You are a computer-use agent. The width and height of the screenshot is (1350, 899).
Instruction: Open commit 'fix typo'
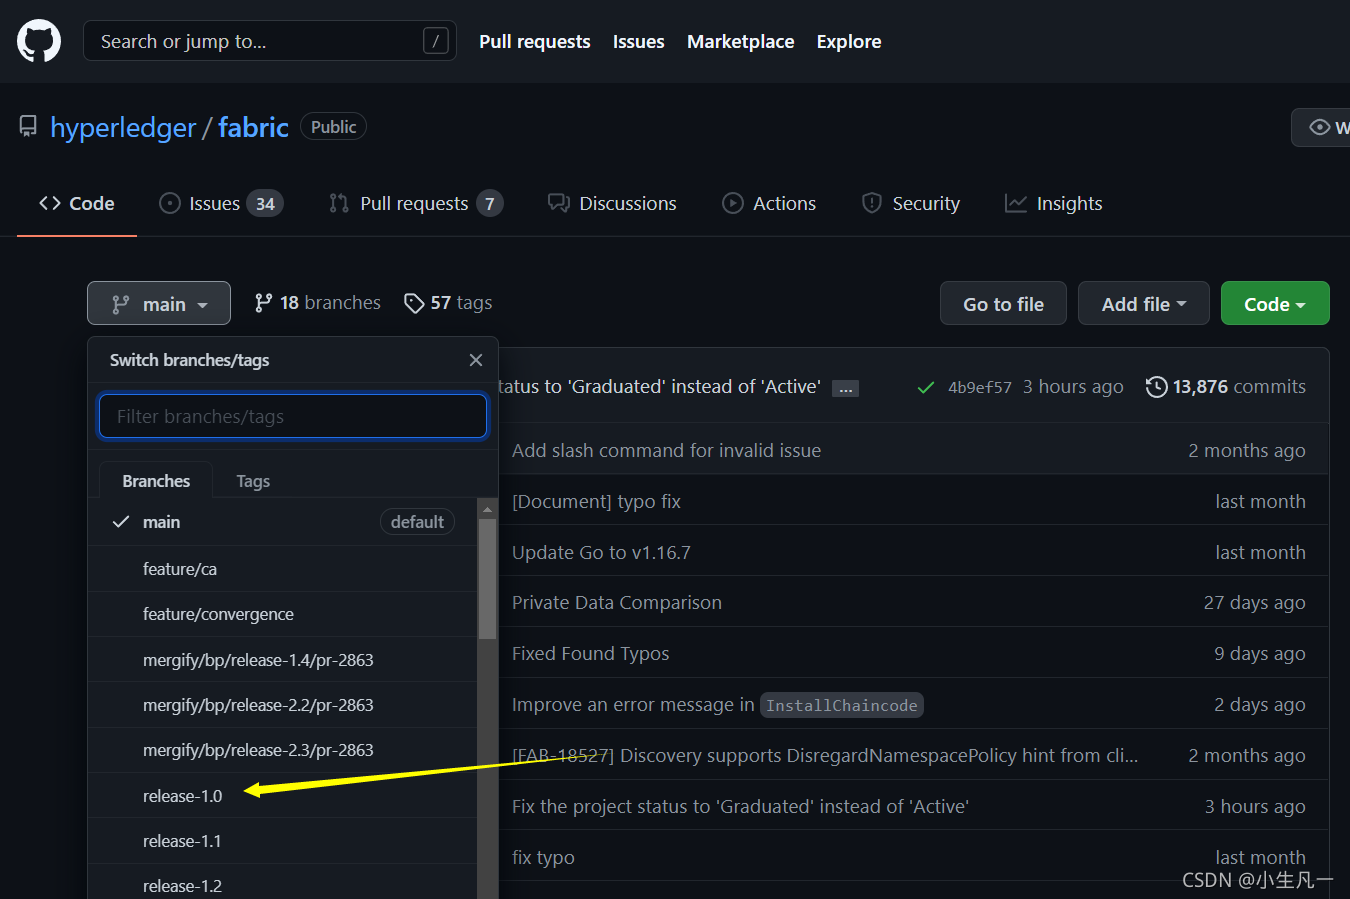(543, 857)
